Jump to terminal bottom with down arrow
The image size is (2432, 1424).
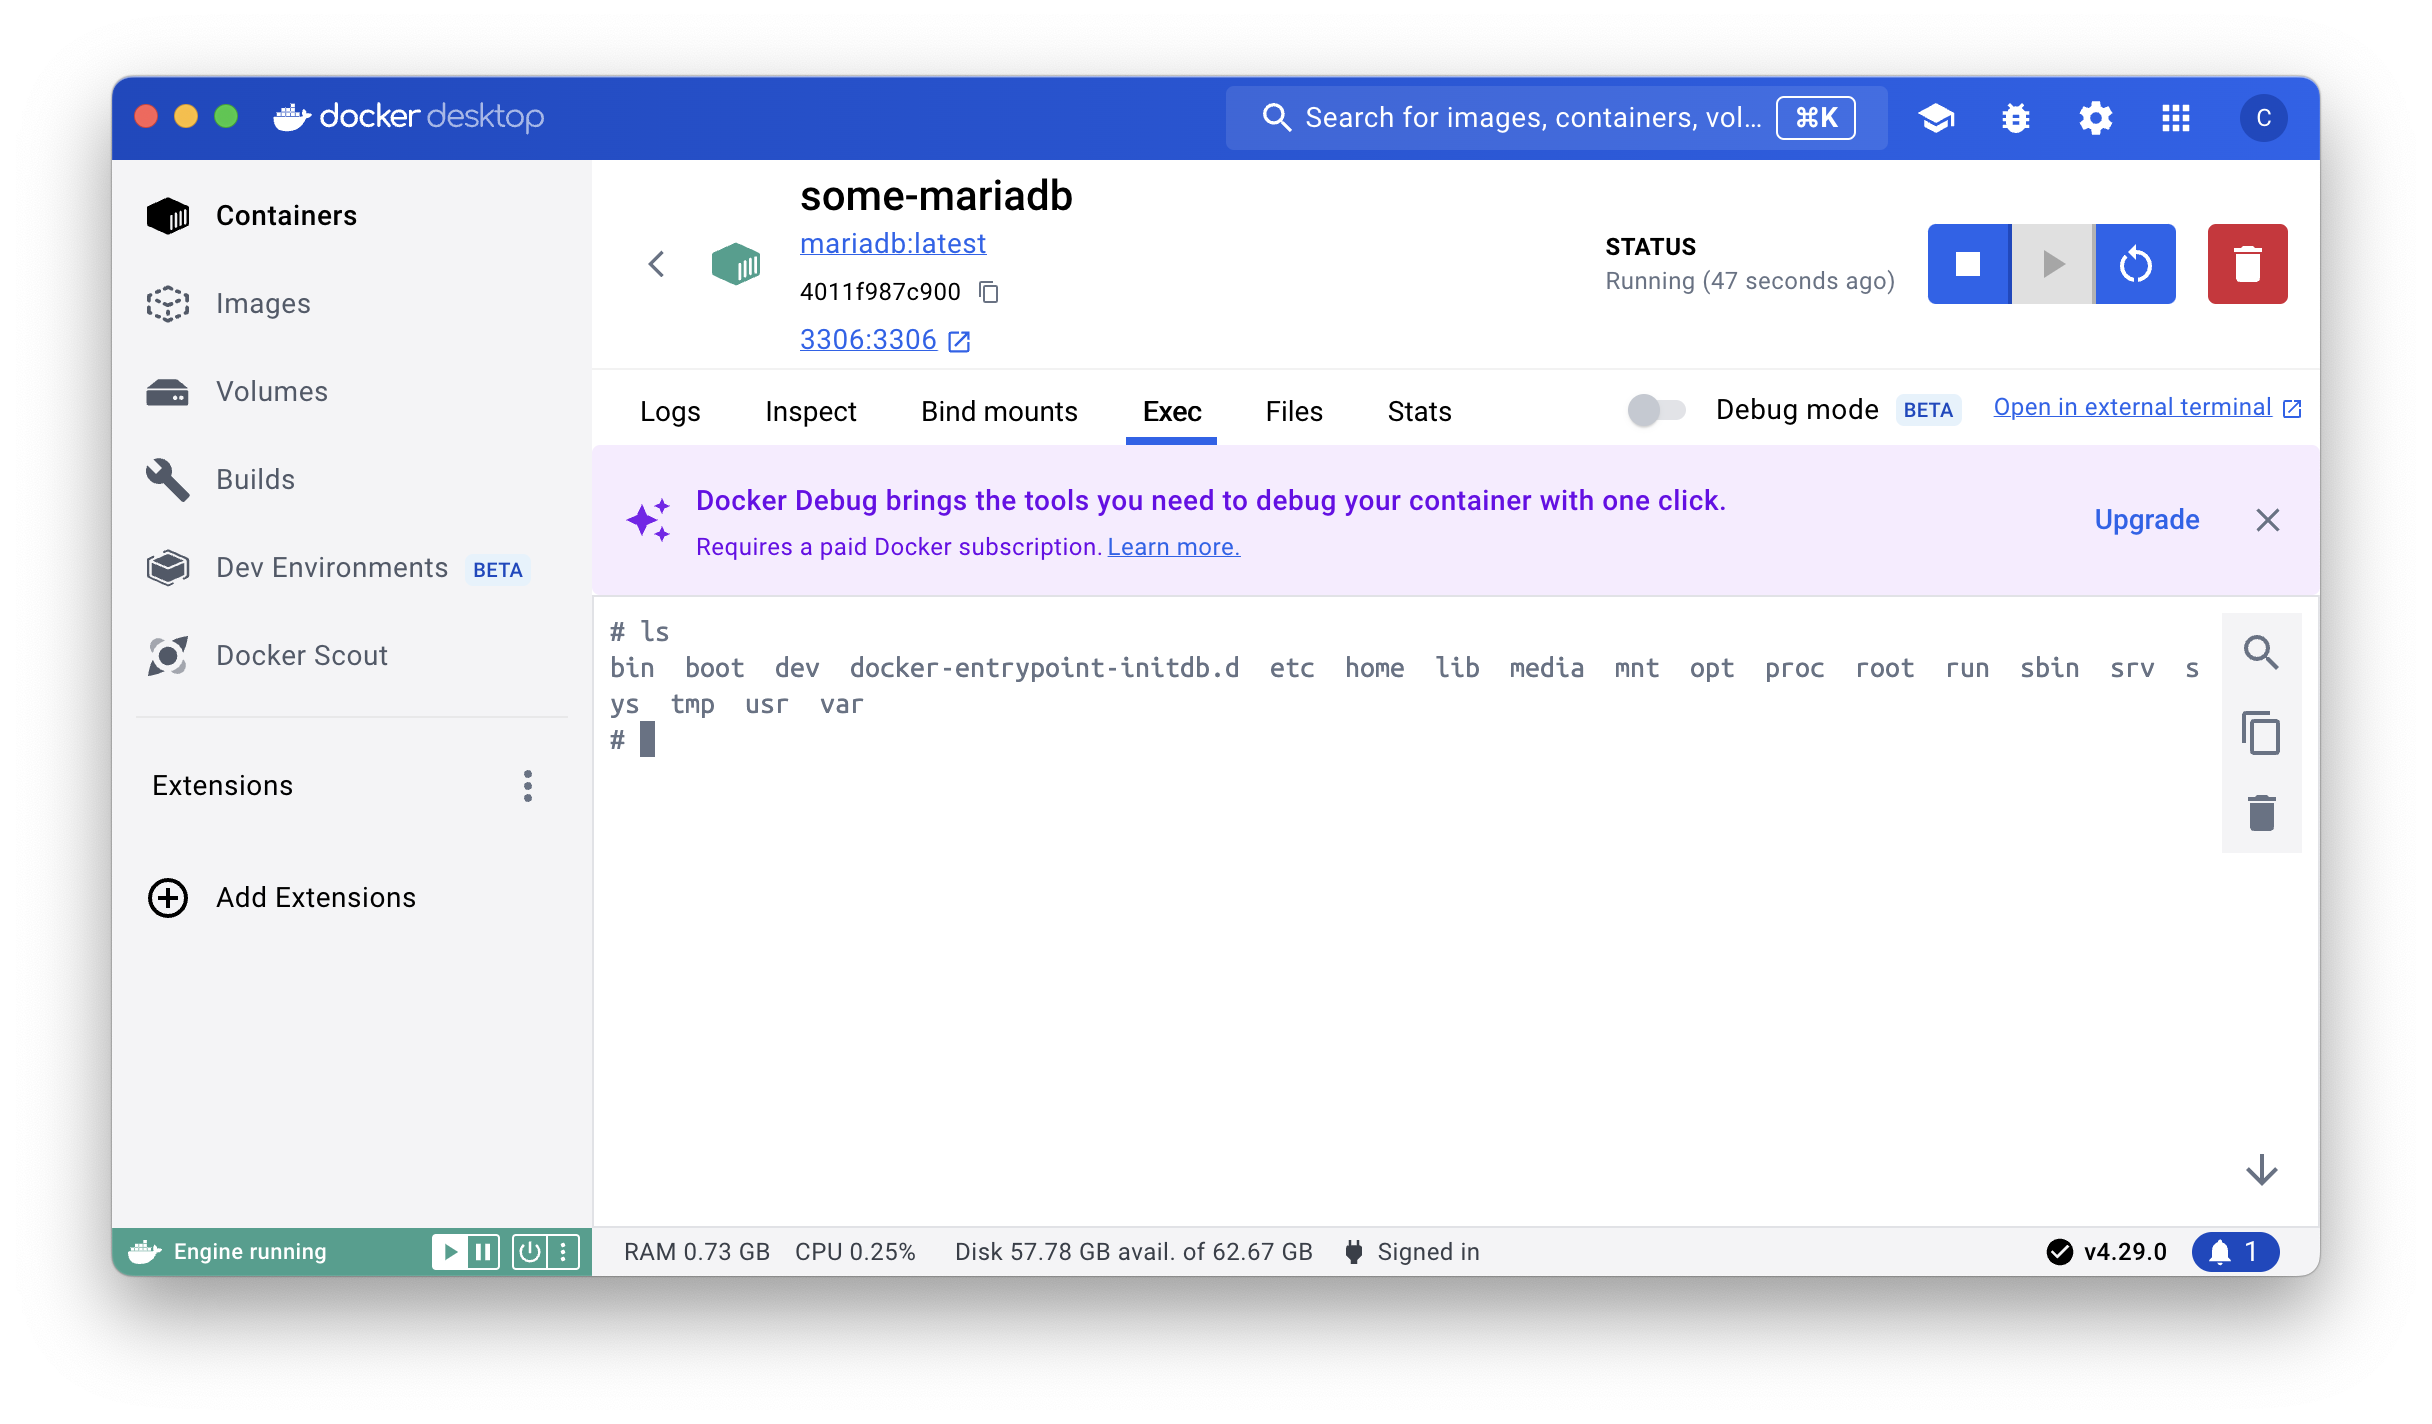point(2261,1170)
